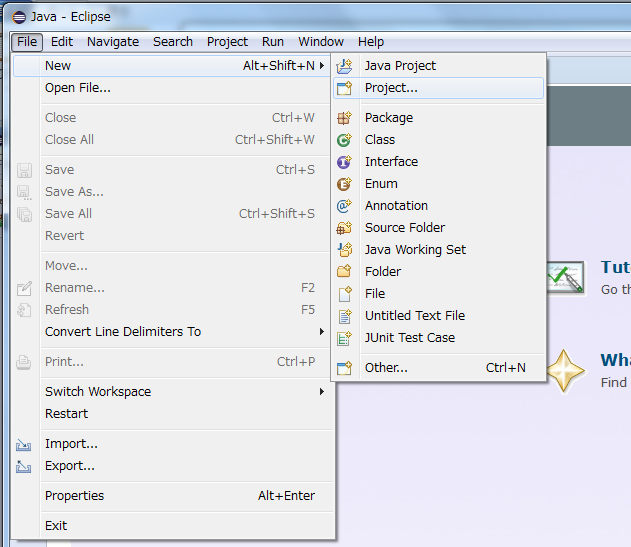Expand Convert Line Delimiters To submenu arrow
Viewport: 631px width, 547px height.
[322, 332]
